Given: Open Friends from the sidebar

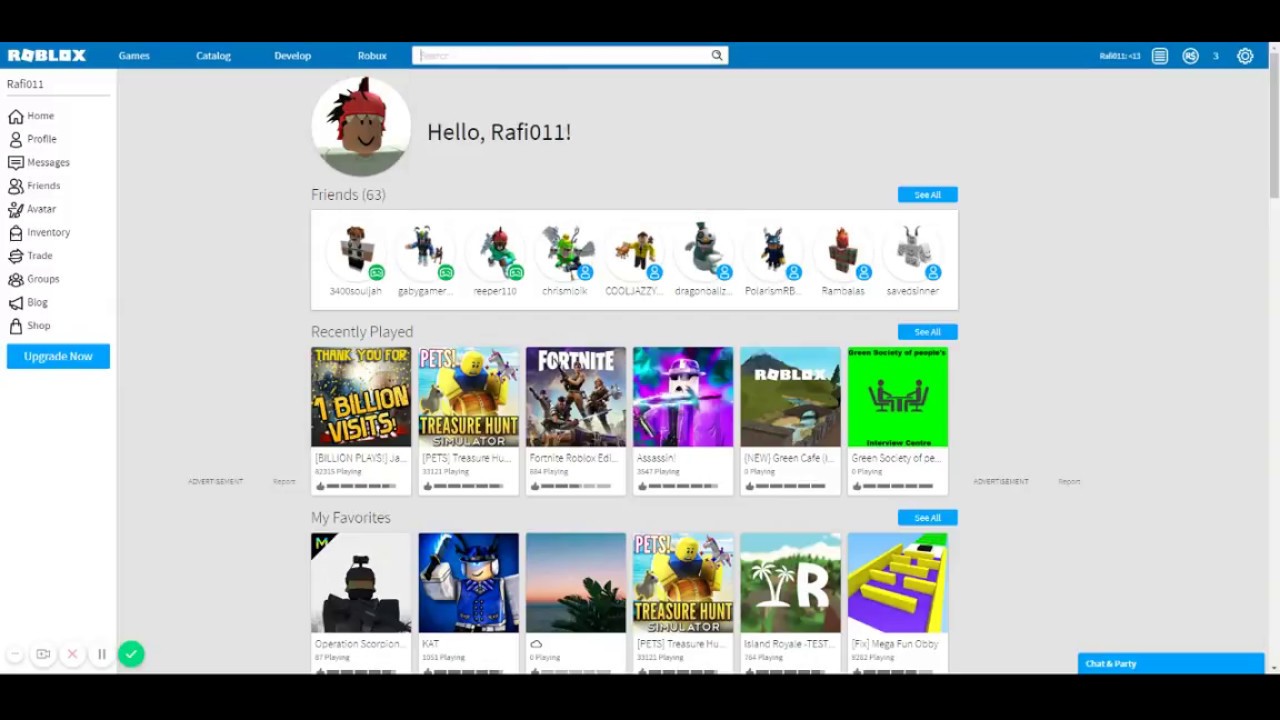Looking at the screenshot, I should click(x=35, y=186).
